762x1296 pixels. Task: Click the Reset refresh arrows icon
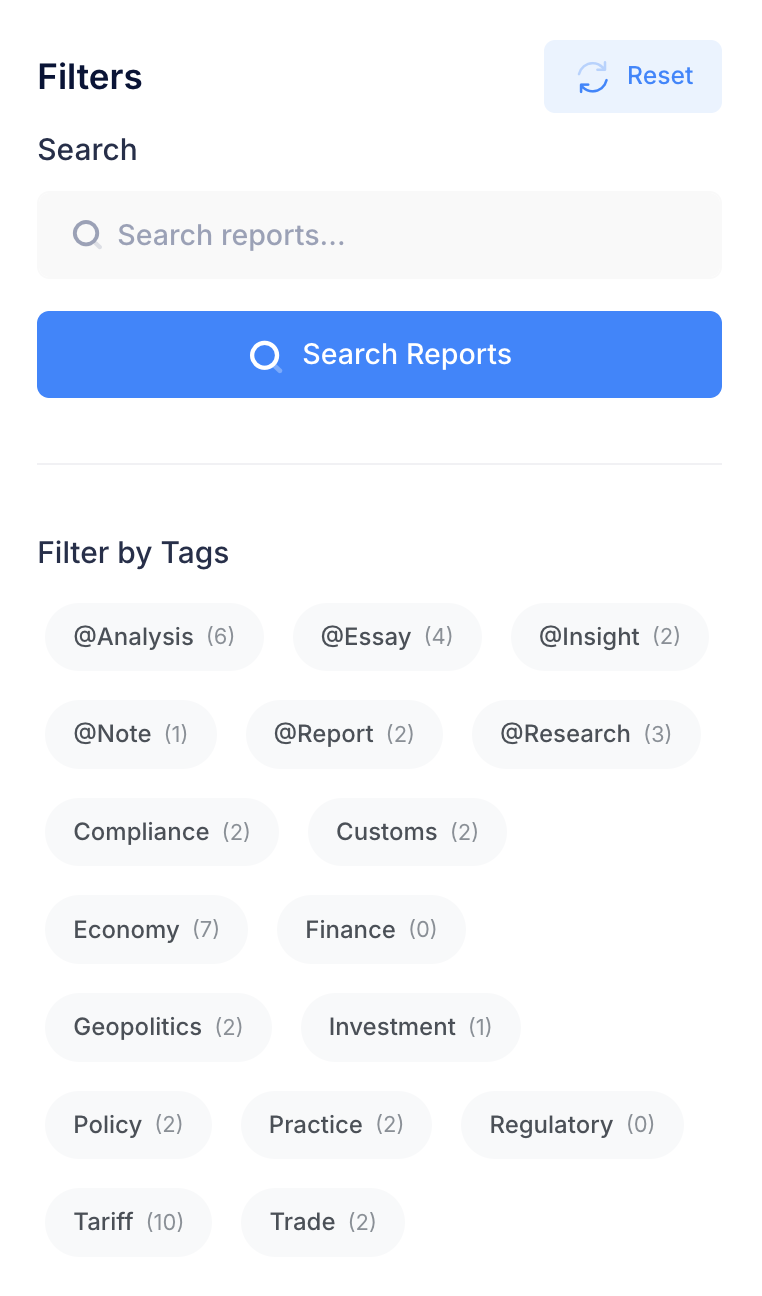click(x=593, y=77)
